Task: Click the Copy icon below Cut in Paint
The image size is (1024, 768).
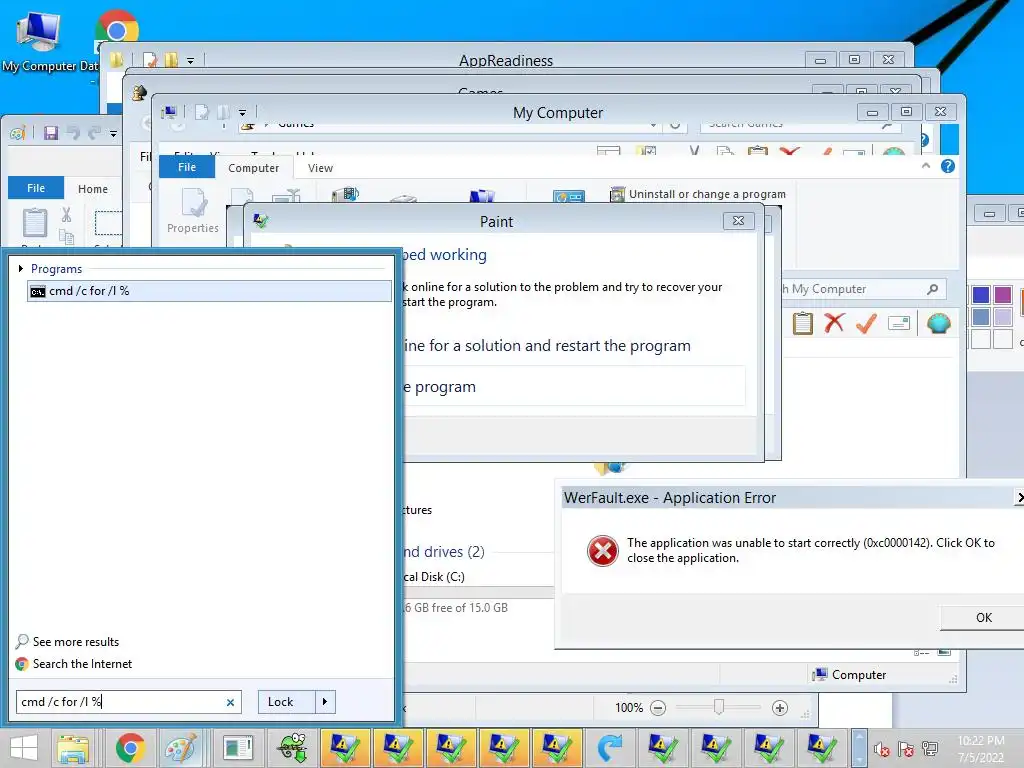Action: (x=67, y=236)
